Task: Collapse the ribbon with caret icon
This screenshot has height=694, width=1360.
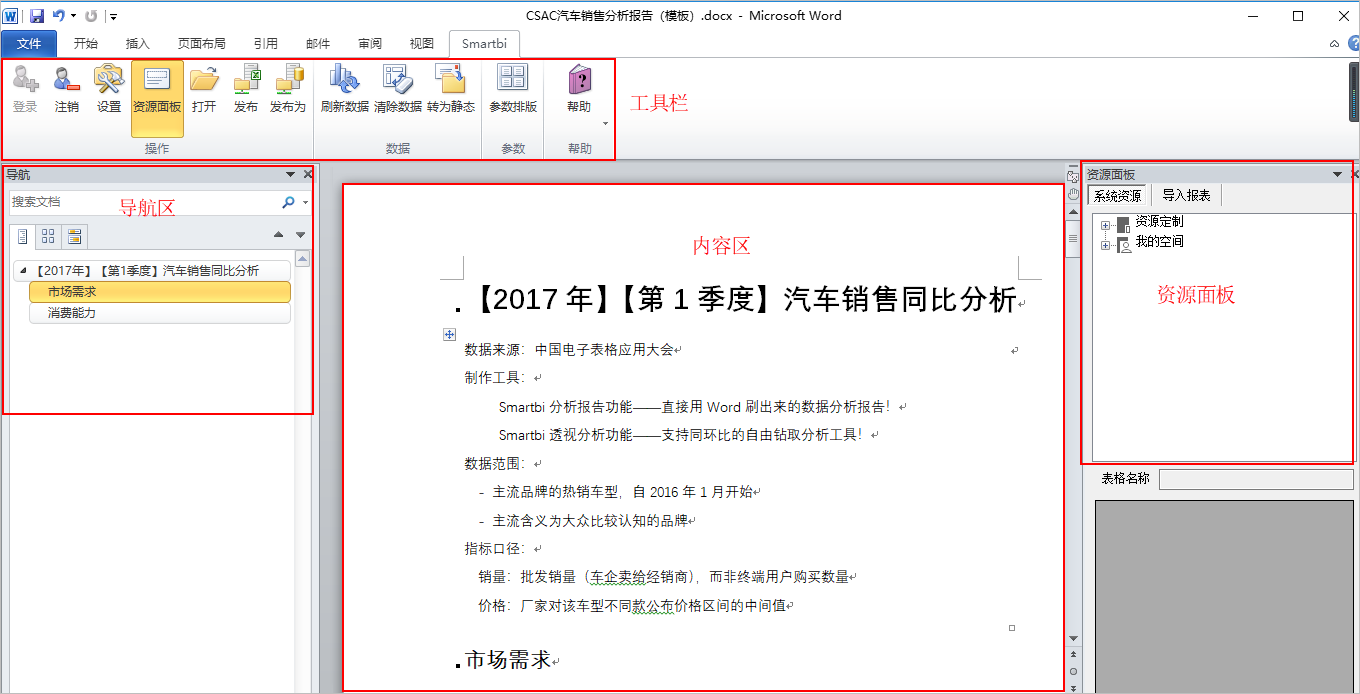Action: click(x=1334, y=44)
